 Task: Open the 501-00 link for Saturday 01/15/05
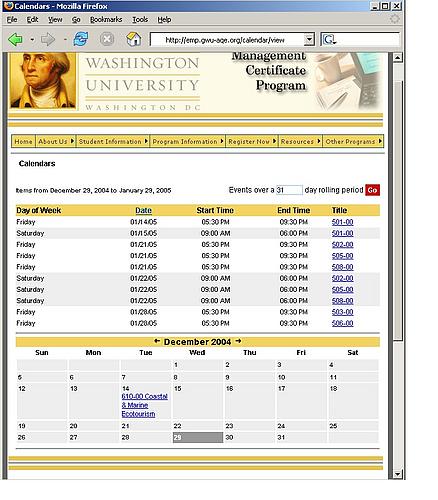(x=342, y=233)
